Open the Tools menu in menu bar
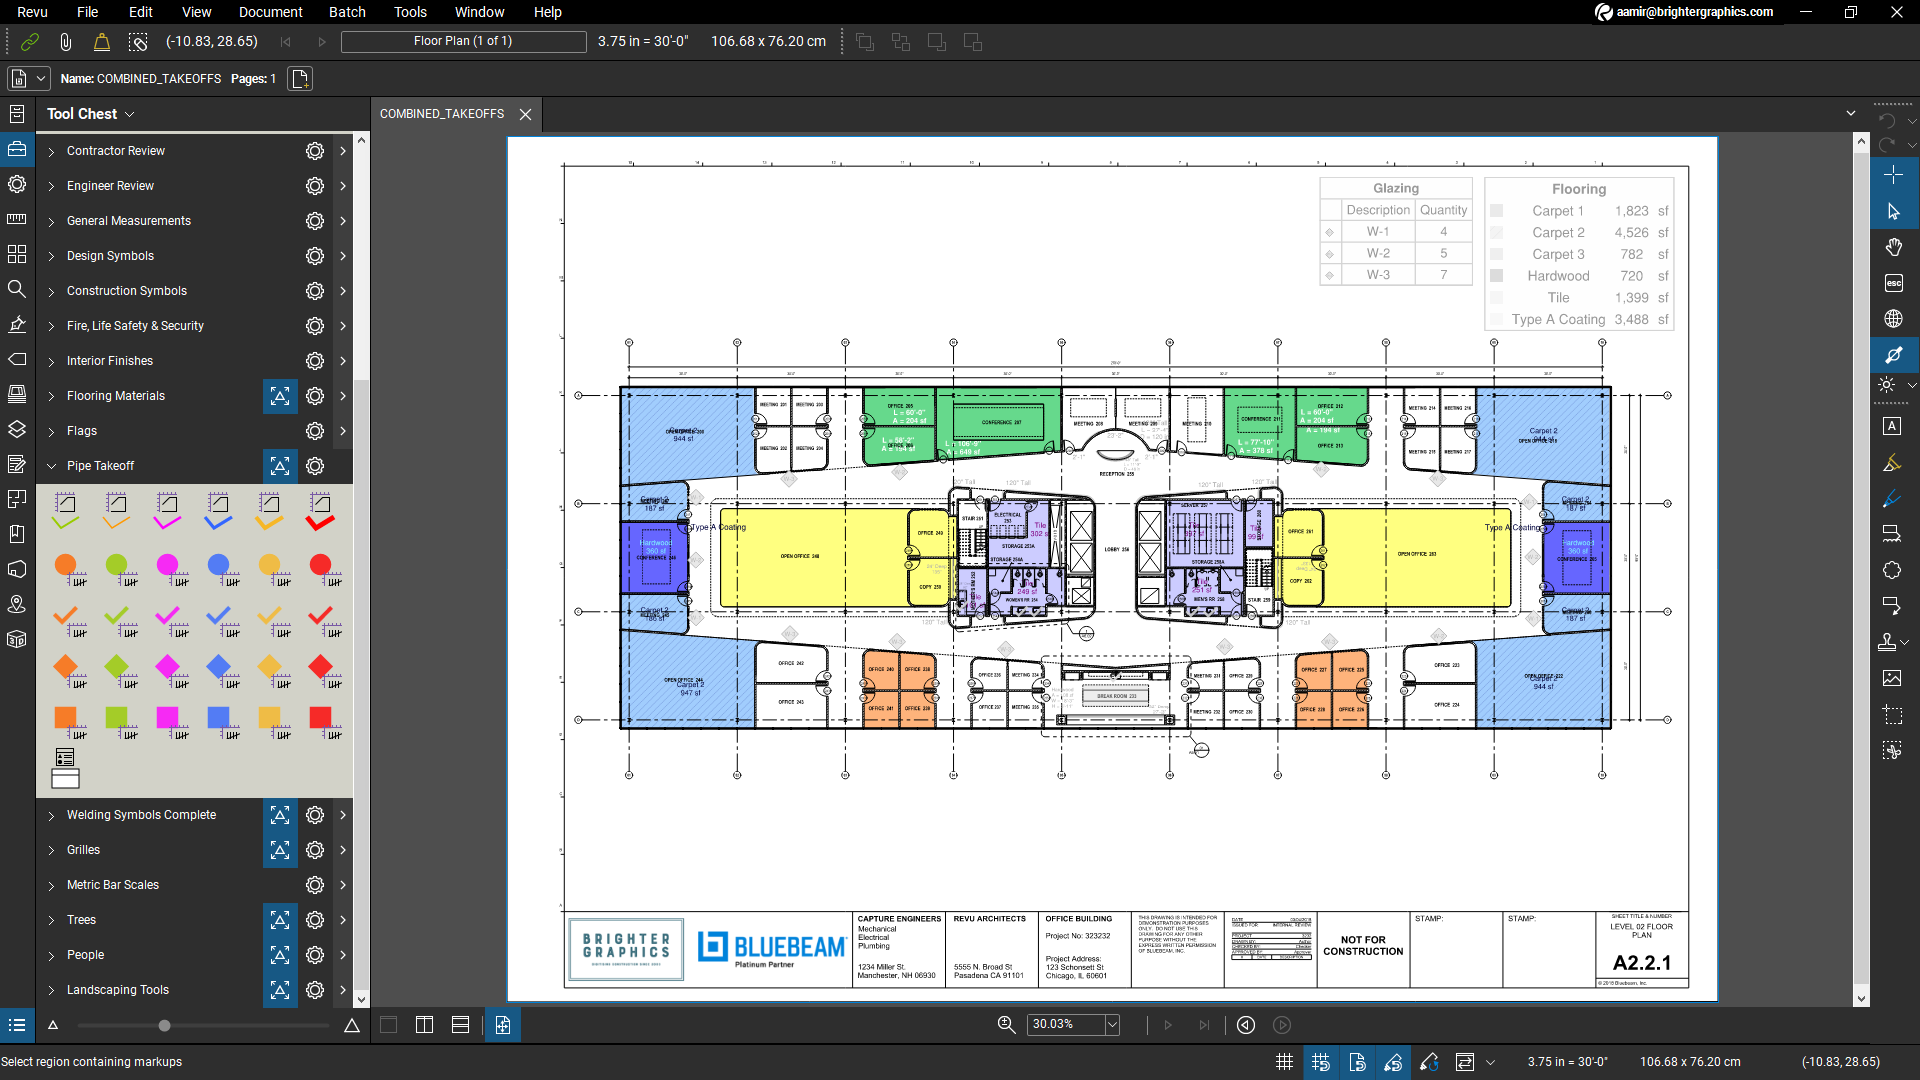Viewport: 1920px width, 1080px height. coord(410,12)
